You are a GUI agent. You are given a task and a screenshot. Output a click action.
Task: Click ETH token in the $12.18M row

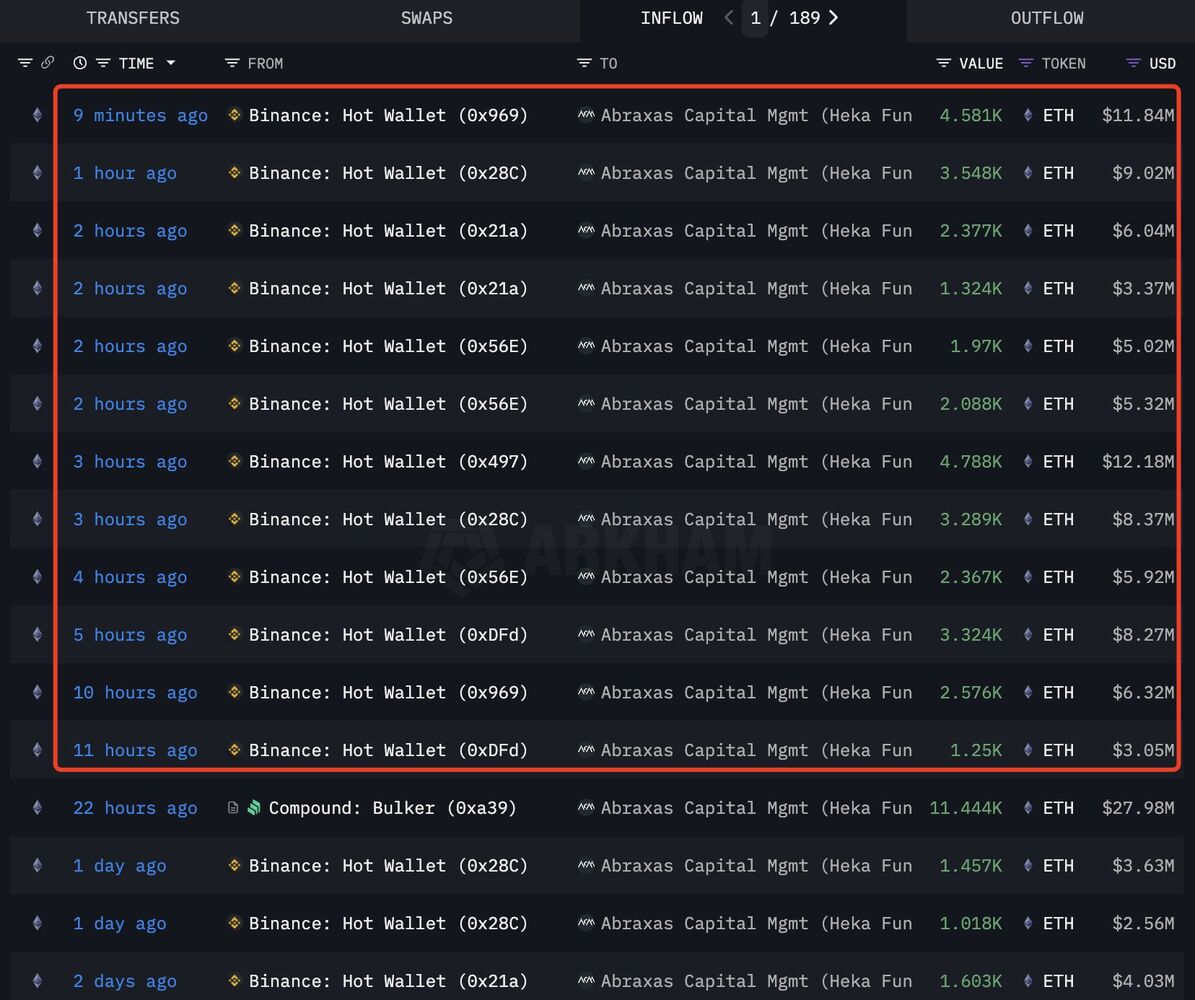(1058, 462)
